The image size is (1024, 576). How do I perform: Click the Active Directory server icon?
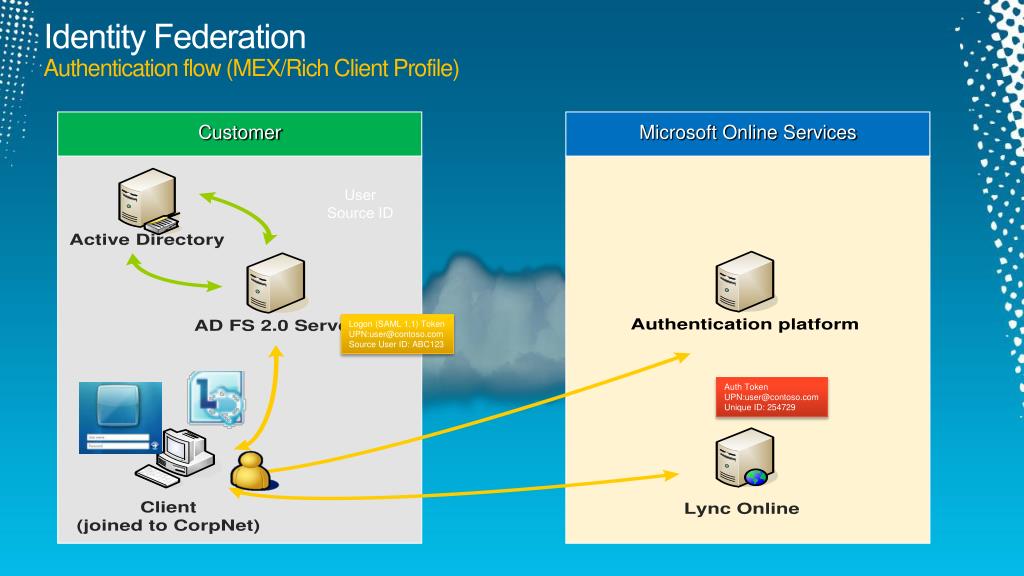(x=148, y=200)
